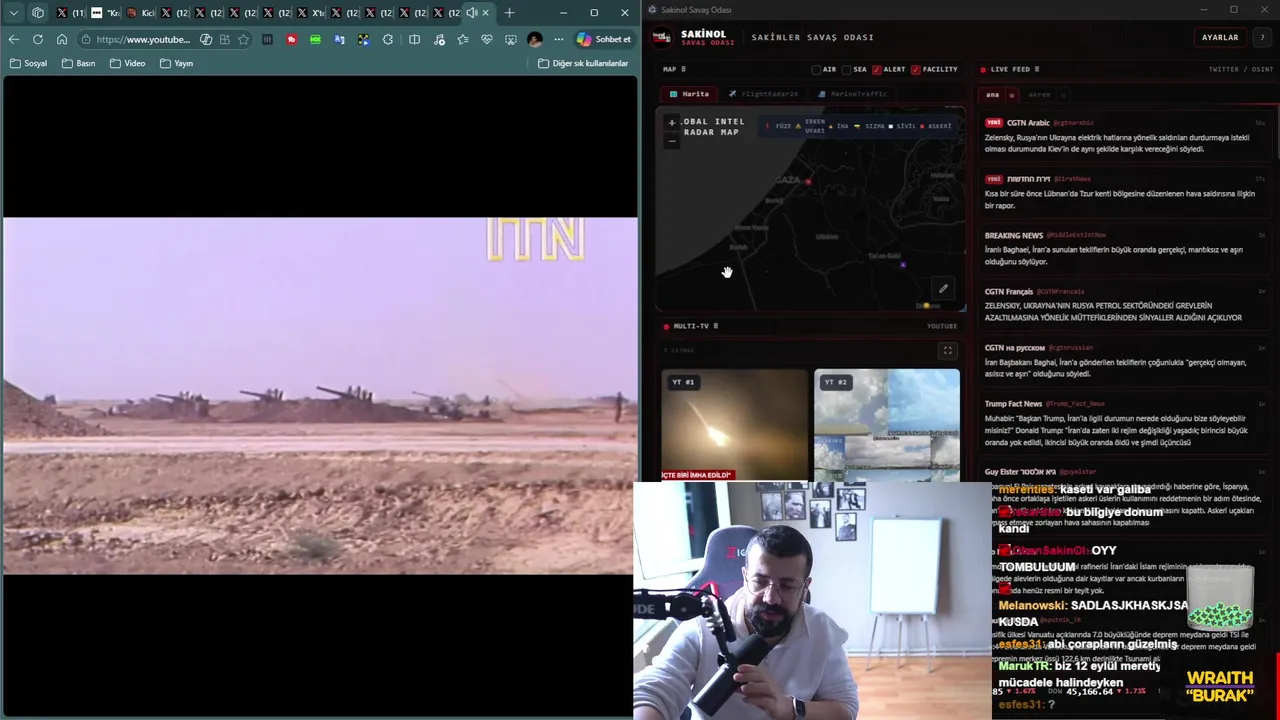Image resolution: width=1280 pixels, height=720 pixels.
Task: Open Edge split screen icon
Action: [x=414, y=39]
